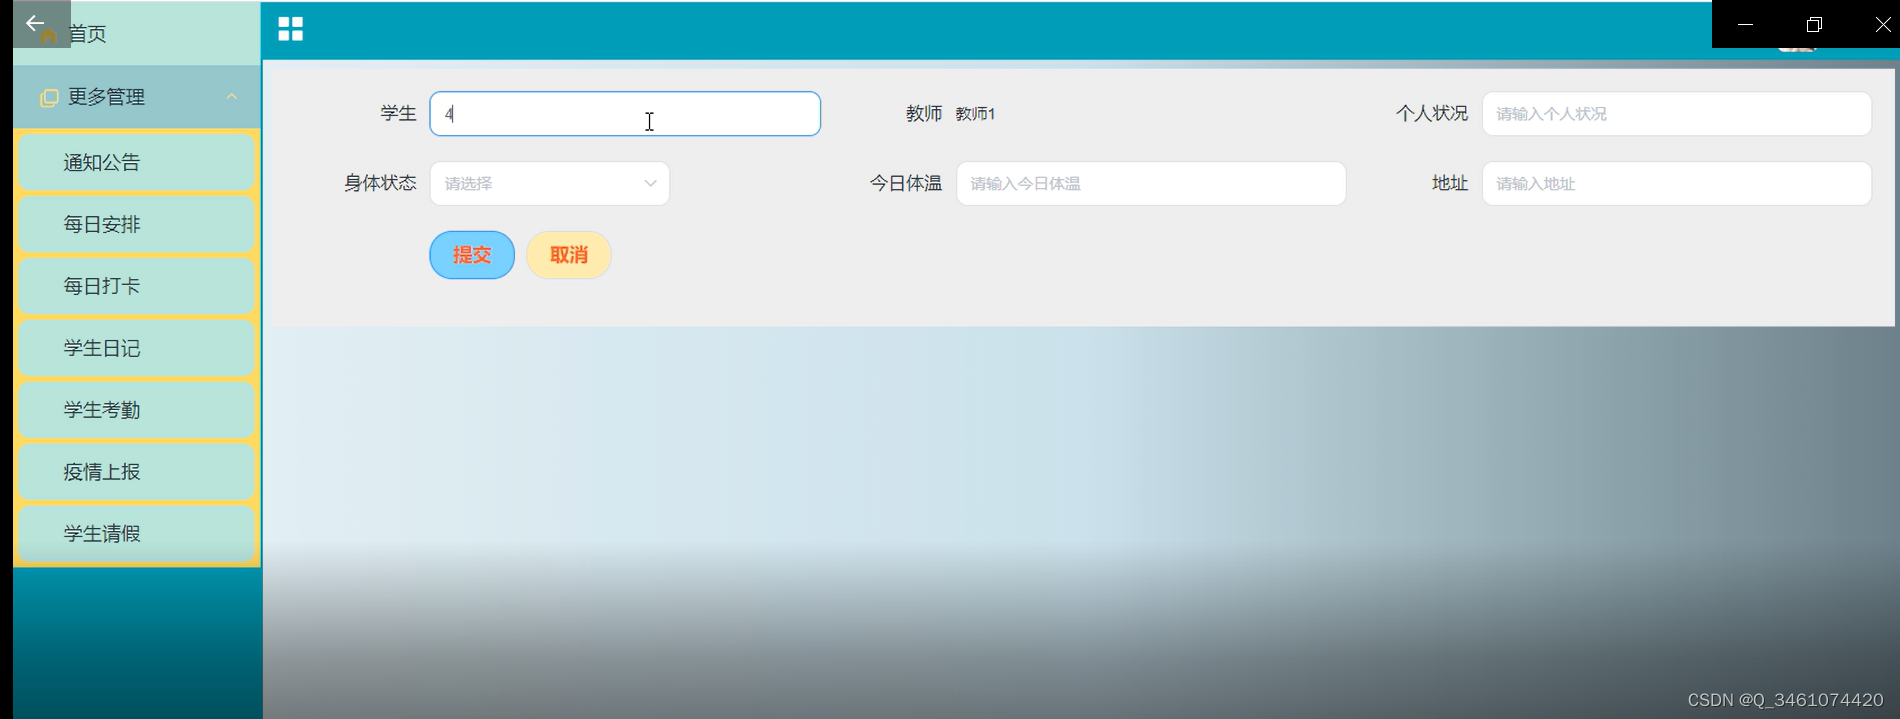
Task: Click the back arrow icon
Action: coord(35,23)
